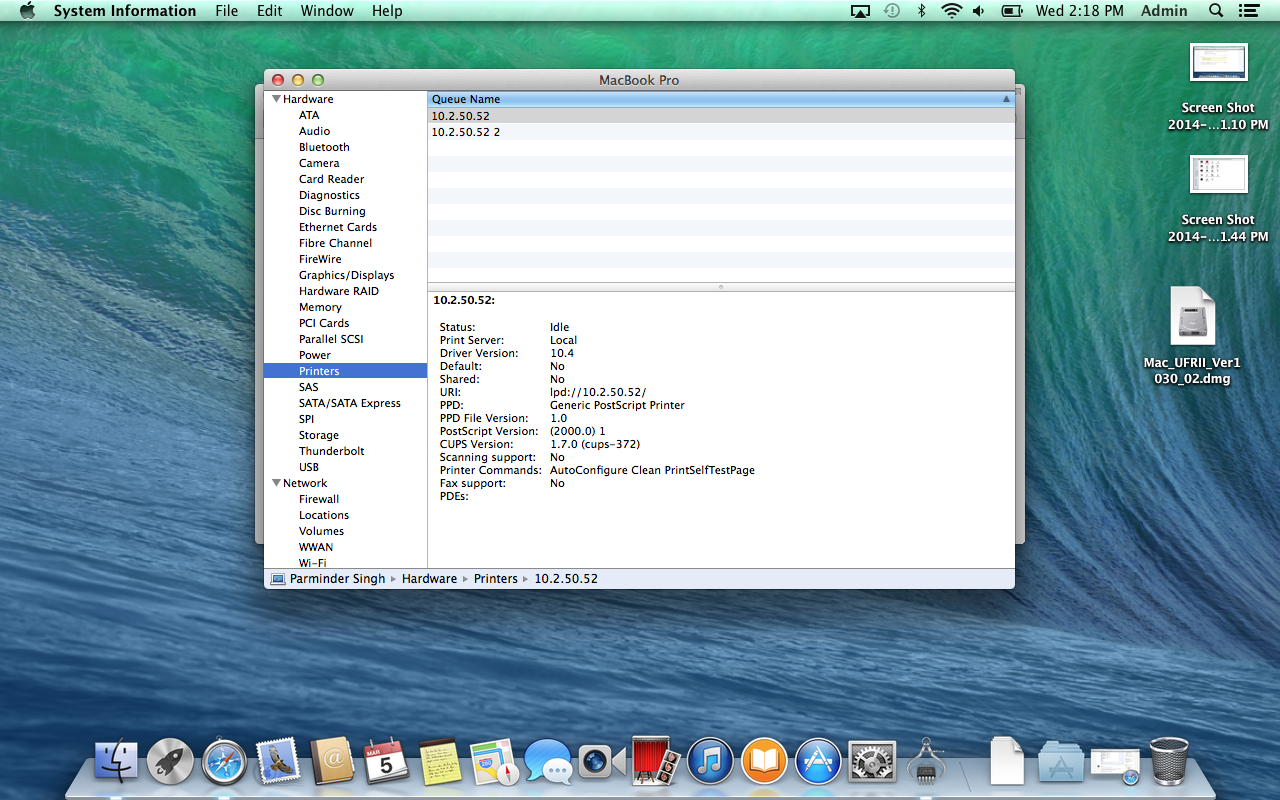Select SATA/SATA Express in the sidebar
1280x800 pixels.
click(x=350, y=403)
